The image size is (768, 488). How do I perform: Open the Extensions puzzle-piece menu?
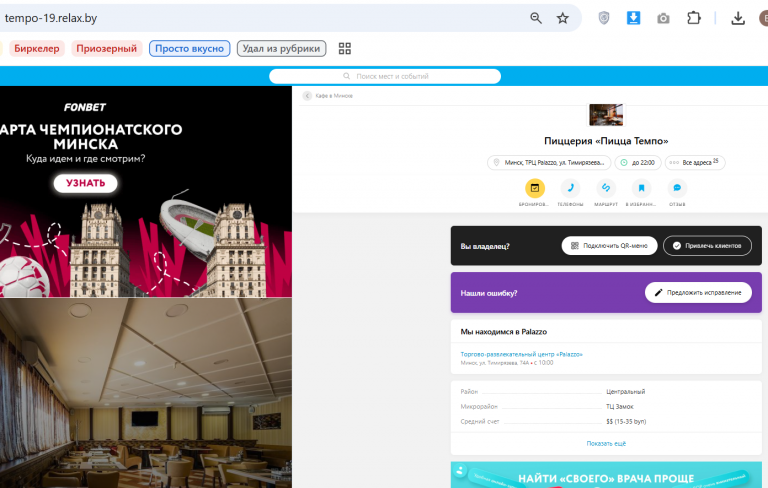point(694,19)
